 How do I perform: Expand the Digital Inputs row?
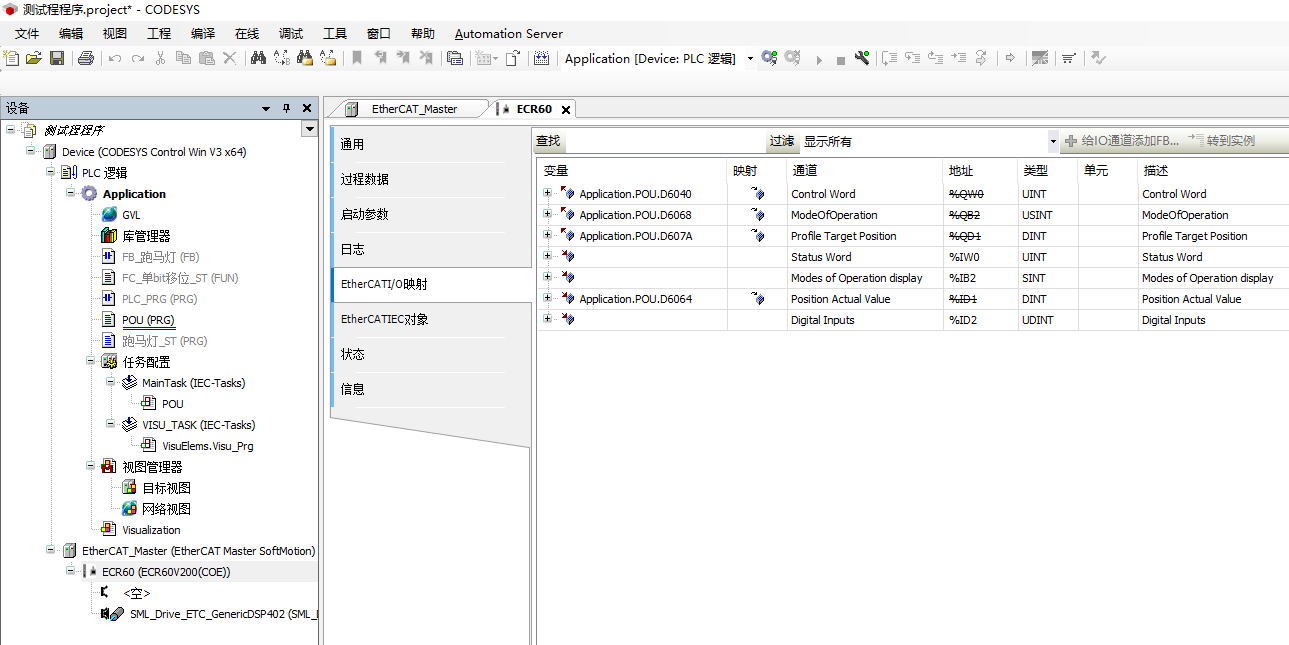547,320
